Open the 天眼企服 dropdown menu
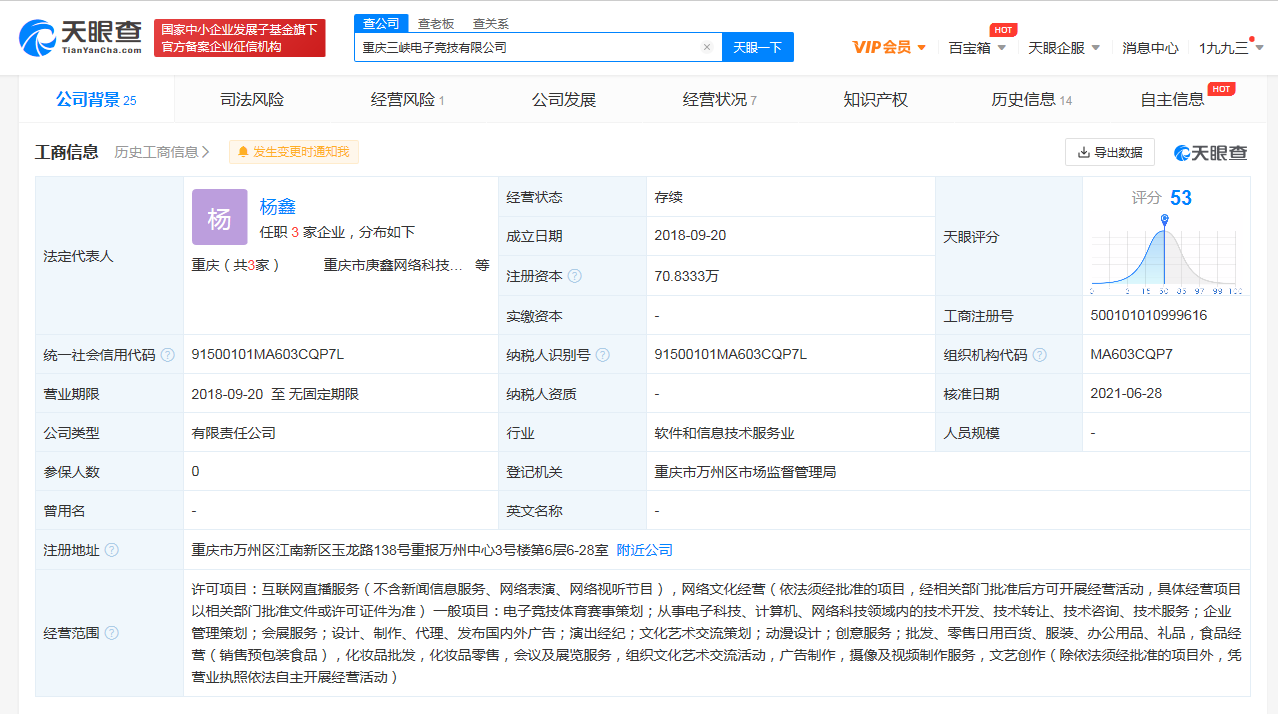 pos(1063,47)
